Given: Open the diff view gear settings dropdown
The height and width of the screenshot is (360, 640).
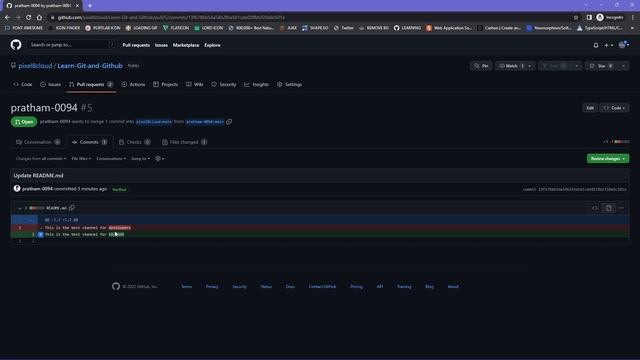Looking at the screenshot, I should point(160,158).
